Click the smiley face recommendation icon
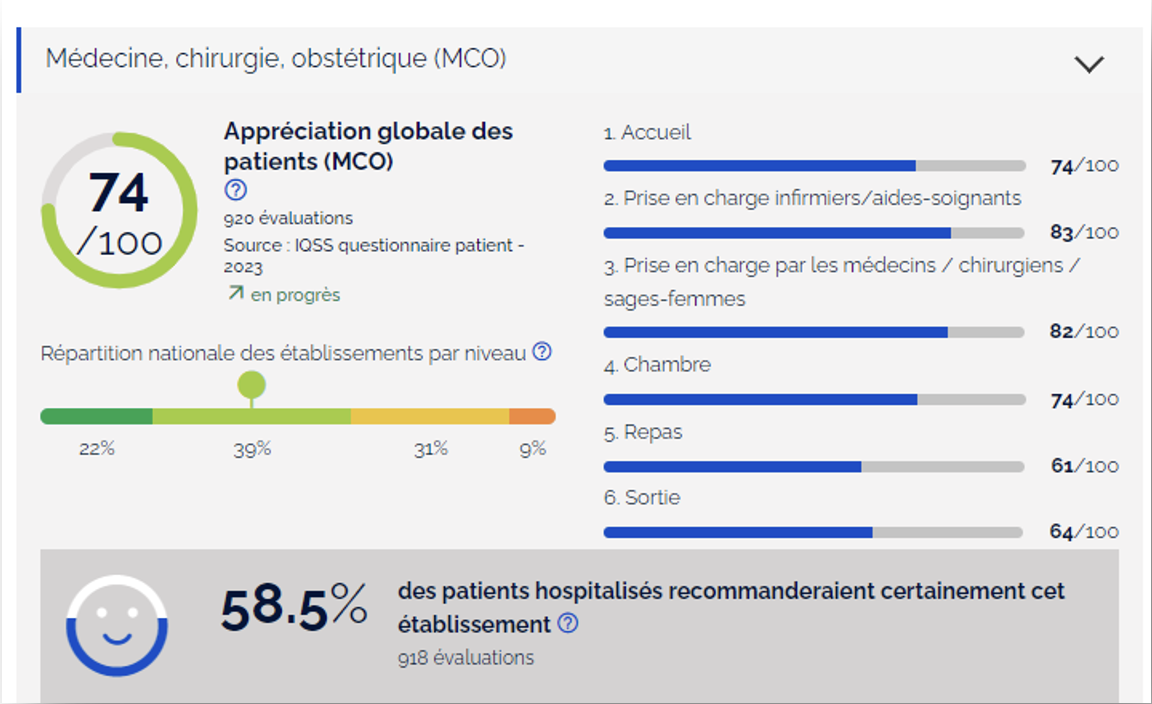 click(x=117, y=625)
